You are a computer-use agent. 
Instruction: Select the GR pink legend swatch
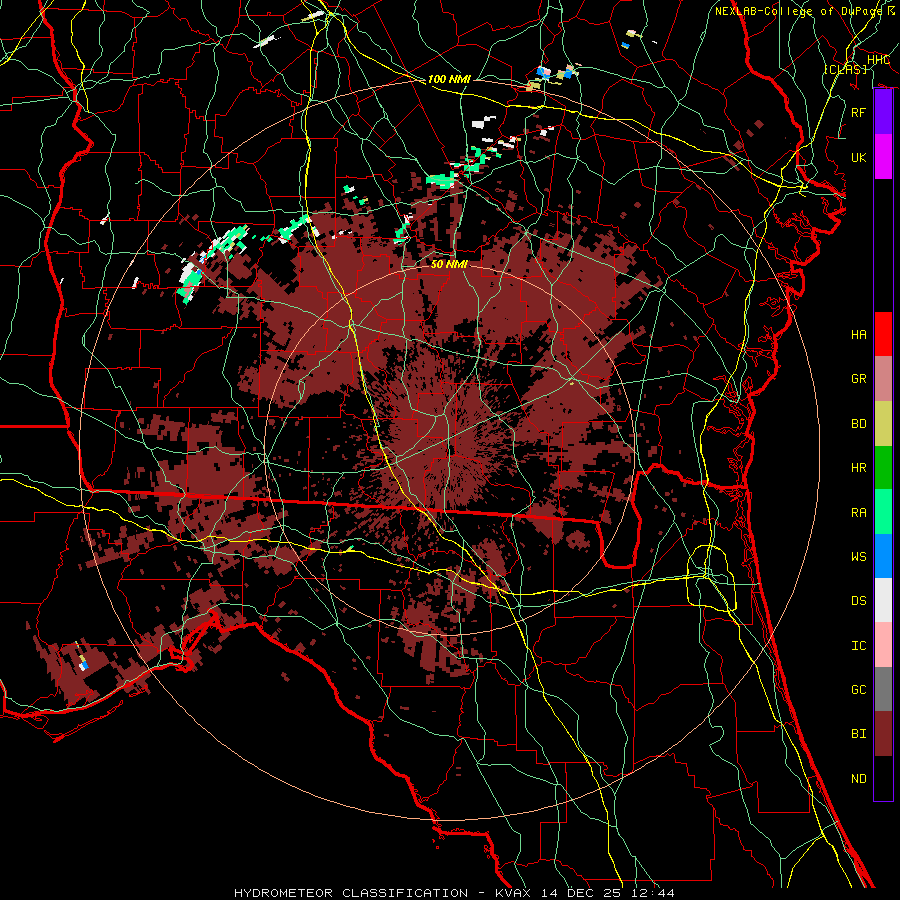883,379
